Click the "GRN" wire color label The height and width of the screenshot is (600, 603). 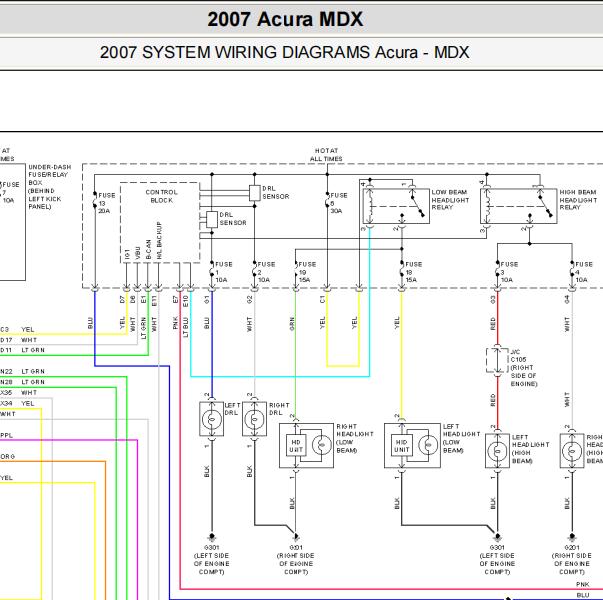[292, 324]
